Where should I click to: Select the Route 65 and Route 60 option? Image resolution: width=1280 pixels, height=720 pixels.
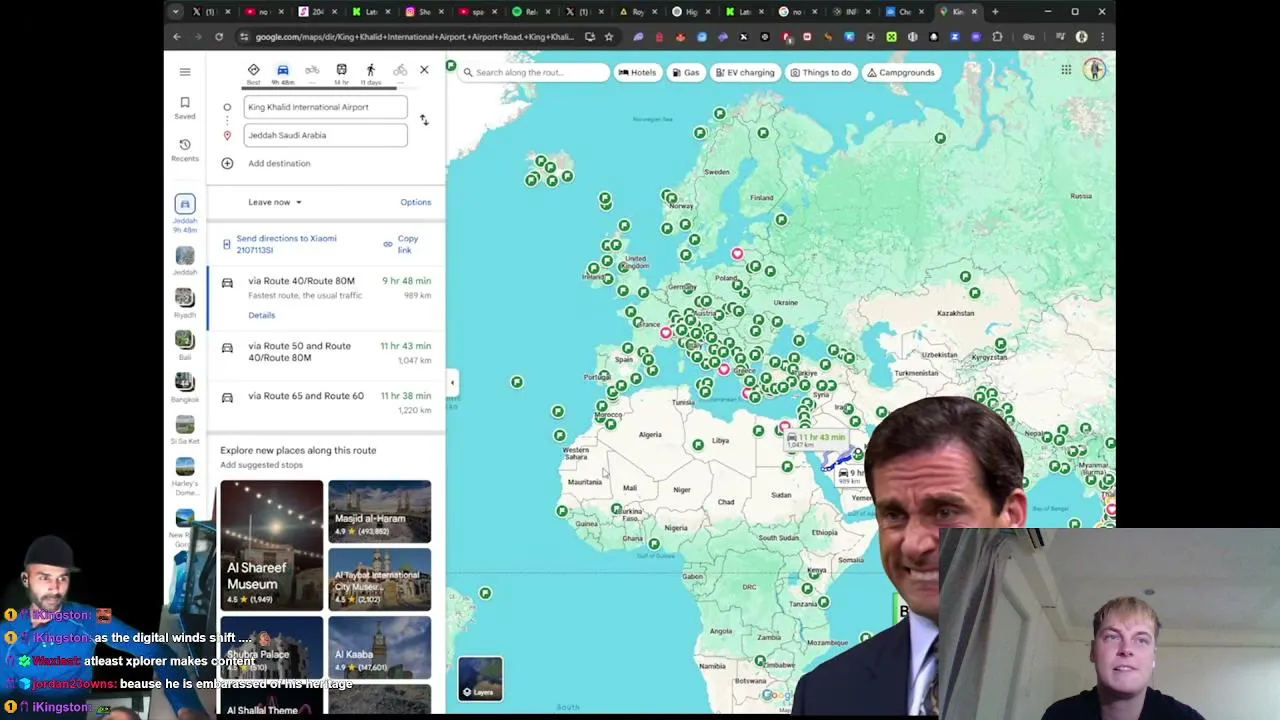(x=326, y=402)
